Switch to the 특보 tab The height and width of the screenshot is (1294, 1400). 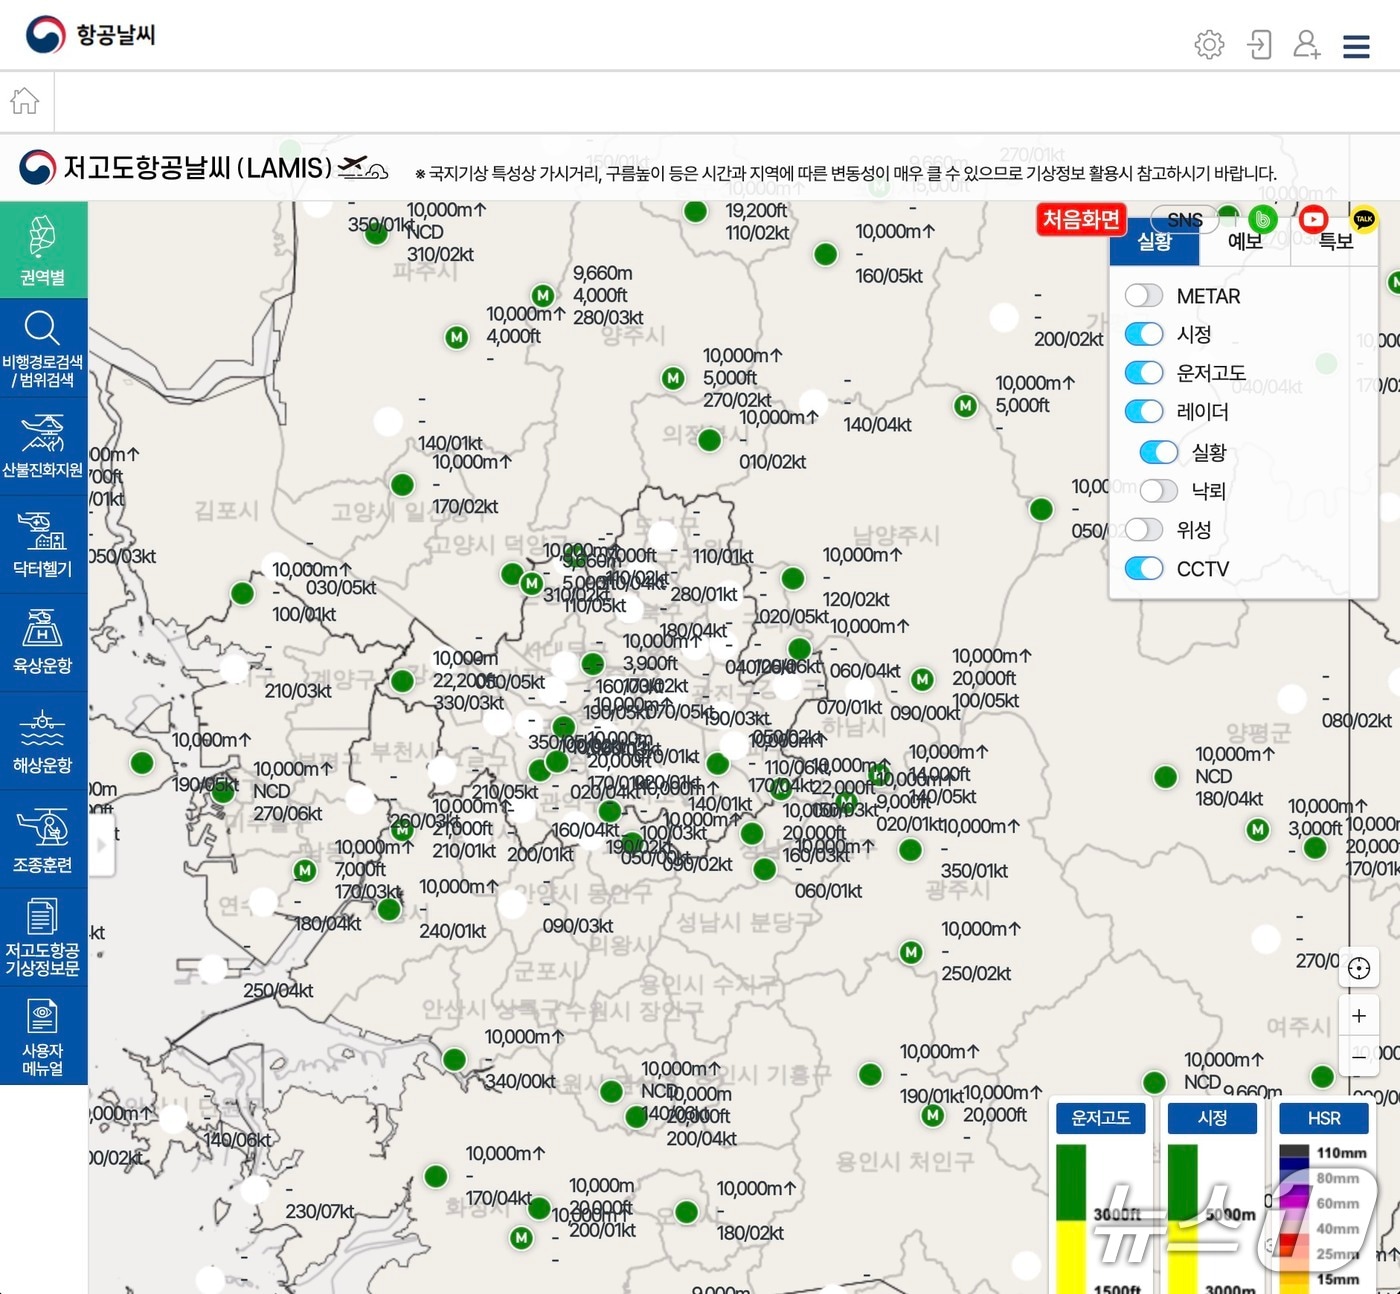click(x=1335, y=242)
